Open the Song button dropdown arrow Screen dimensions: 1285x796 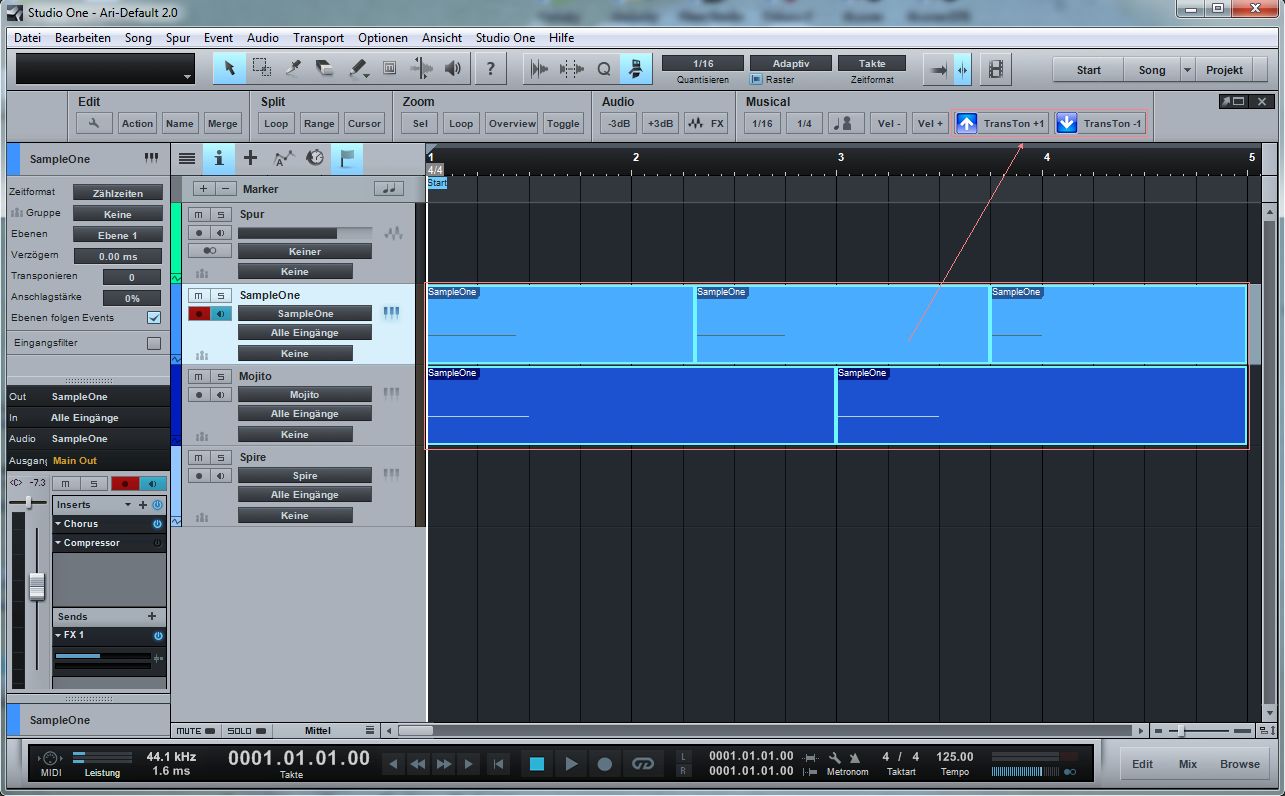click(x=1187, y=70)
